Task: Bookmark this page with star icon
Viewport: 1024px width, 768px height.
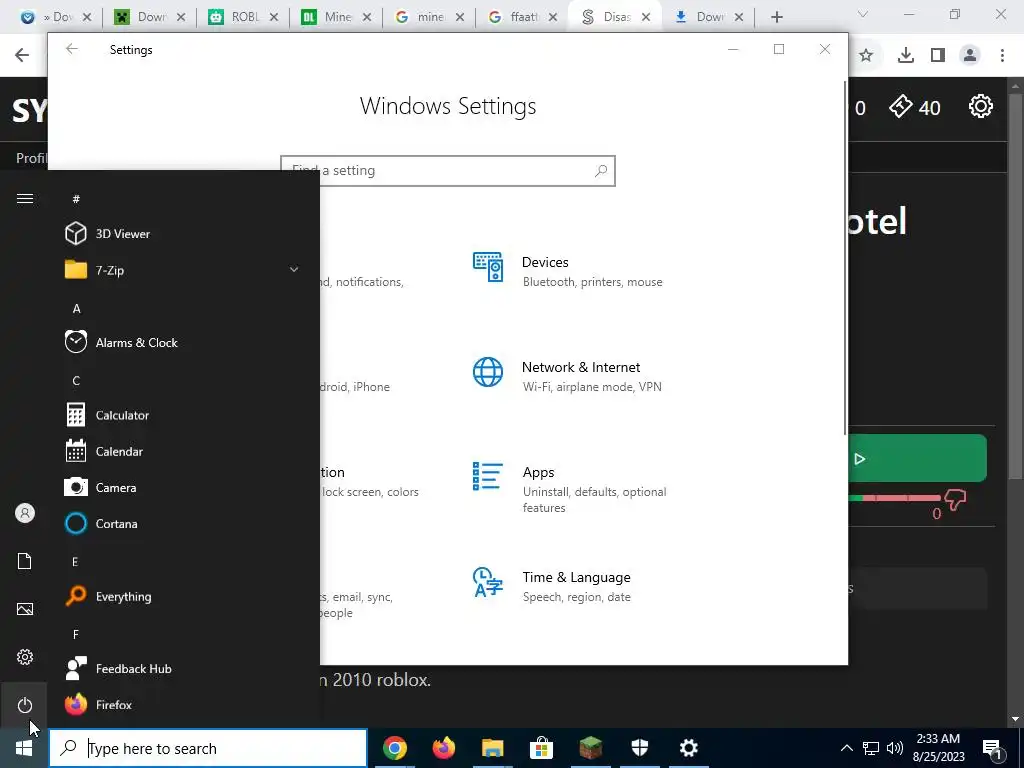Action: click(x=866, y=56)
